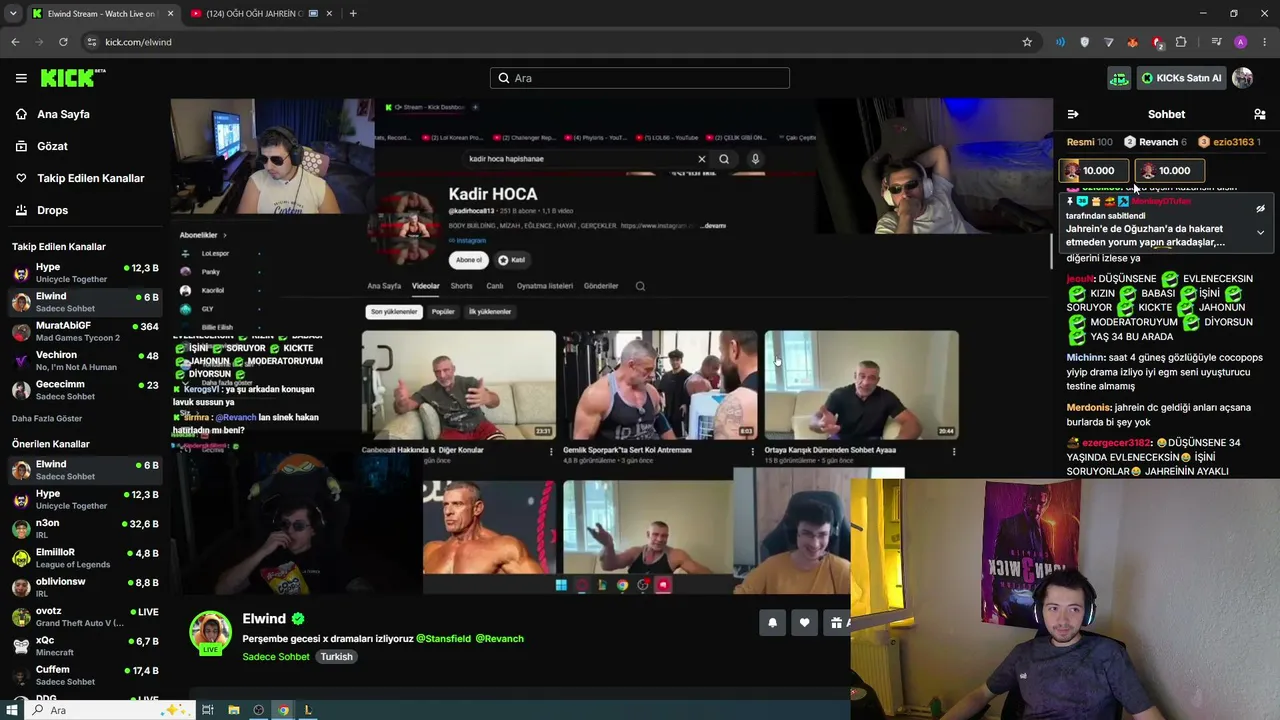Open chat user list icon
Viewport: 1280px width, 720px height.
pos(1260,114)
